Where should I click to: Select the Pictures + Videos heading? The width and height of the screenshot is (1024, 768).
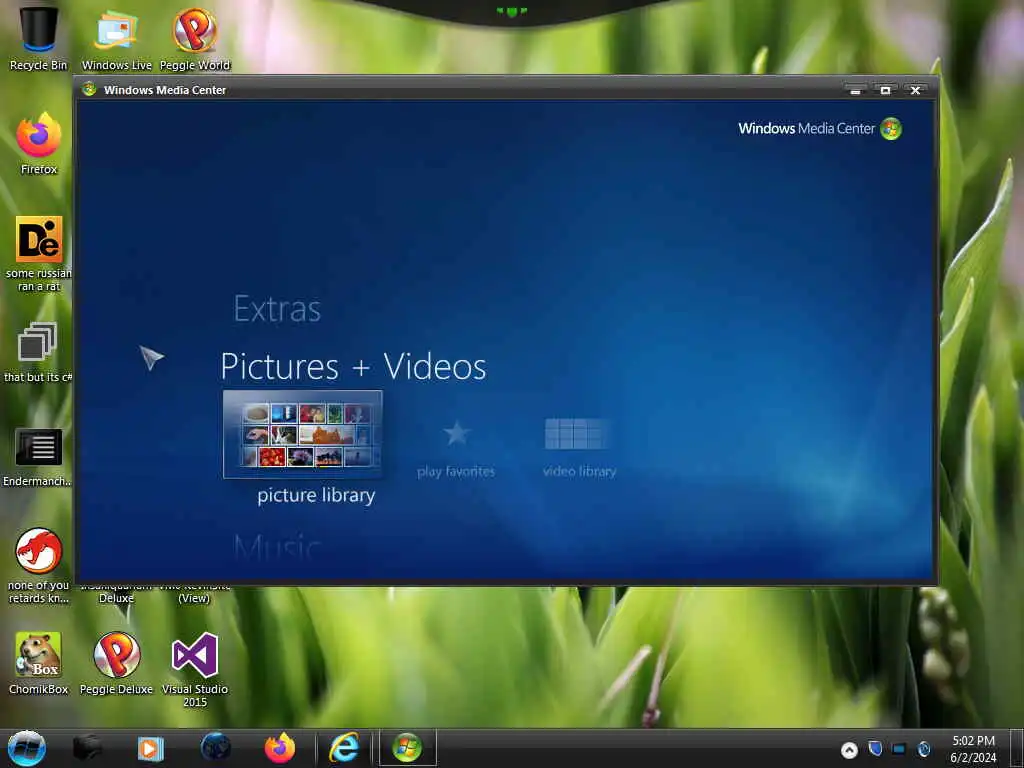(353, 366)
